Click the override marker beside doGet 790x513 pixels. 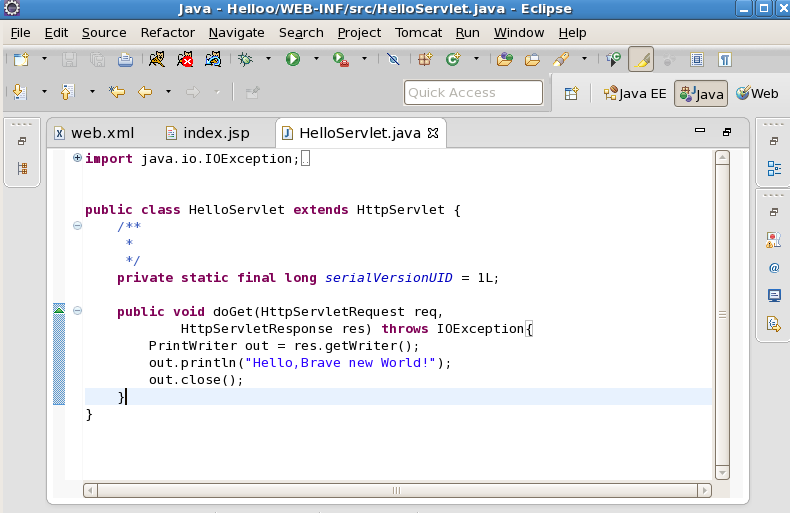click(x=59, y=309)
